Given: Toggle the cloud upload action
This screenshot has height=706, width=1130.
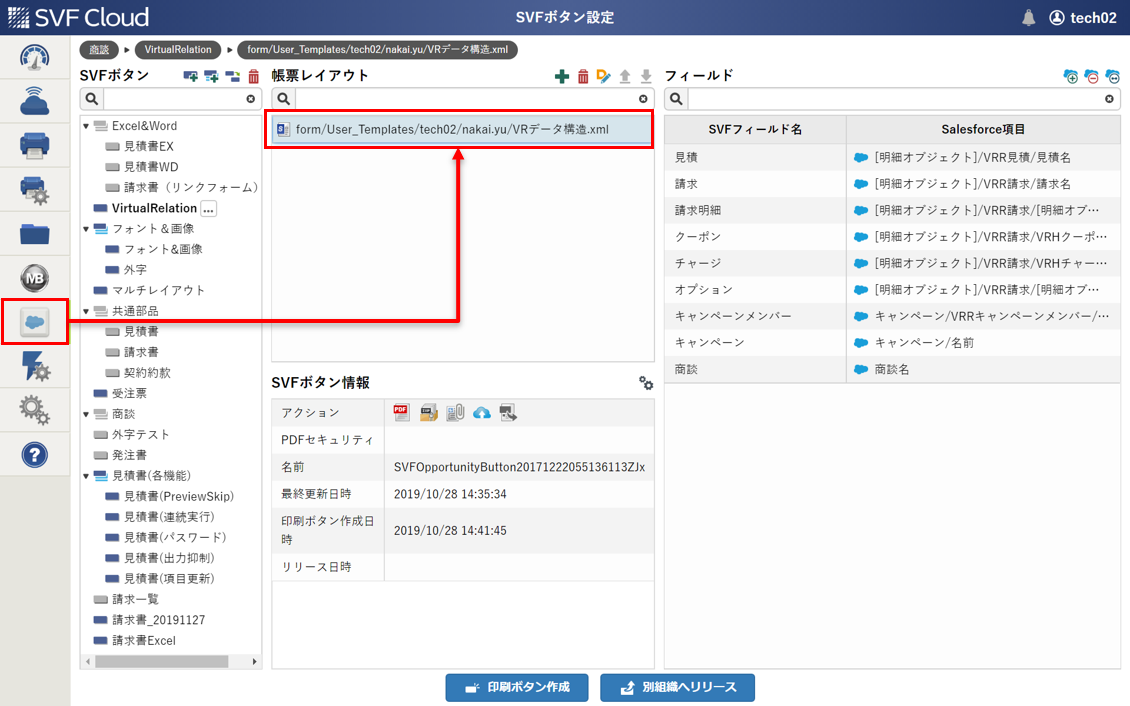Looking at the screenshot, I should click(482, 412).
